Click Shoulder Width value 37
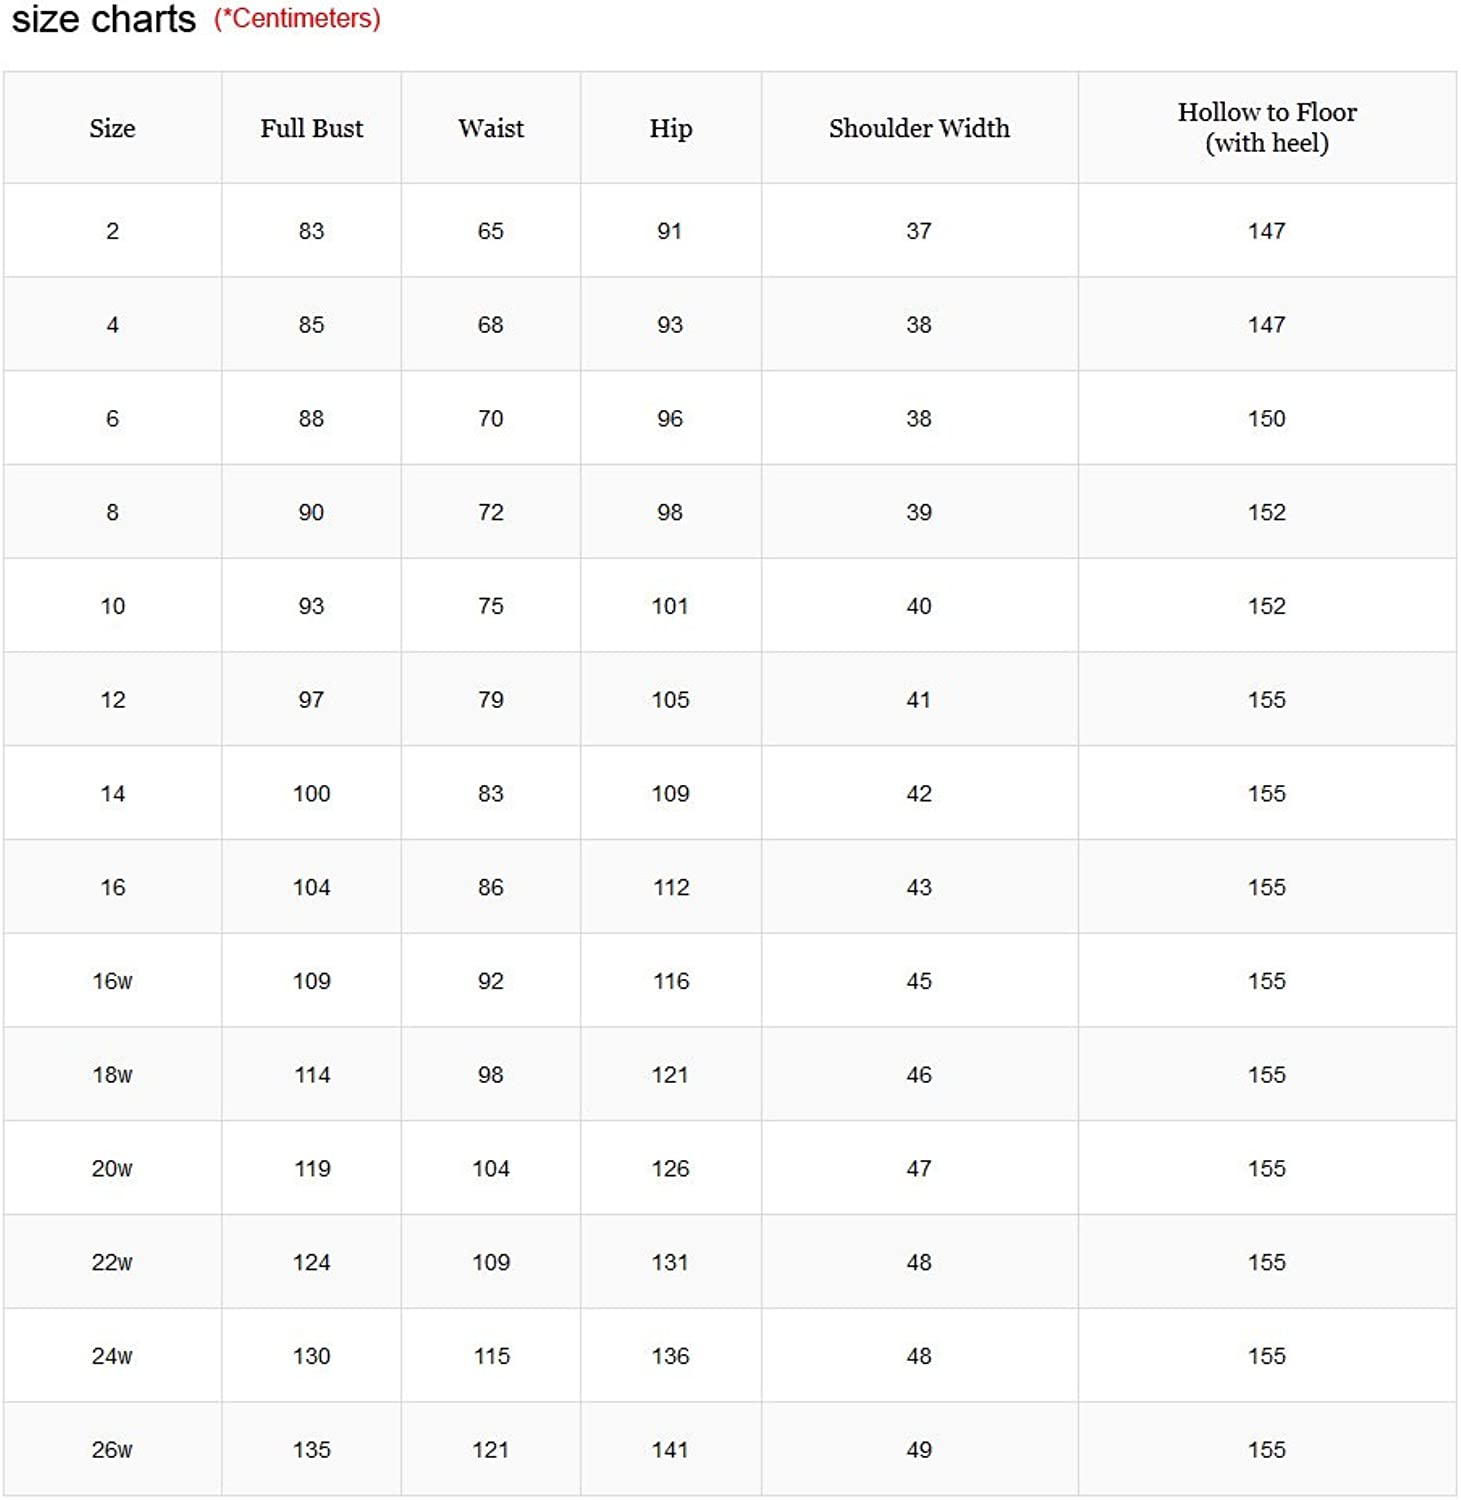The height and width of the screenshot is (1500, 1461). click(919, 231)
